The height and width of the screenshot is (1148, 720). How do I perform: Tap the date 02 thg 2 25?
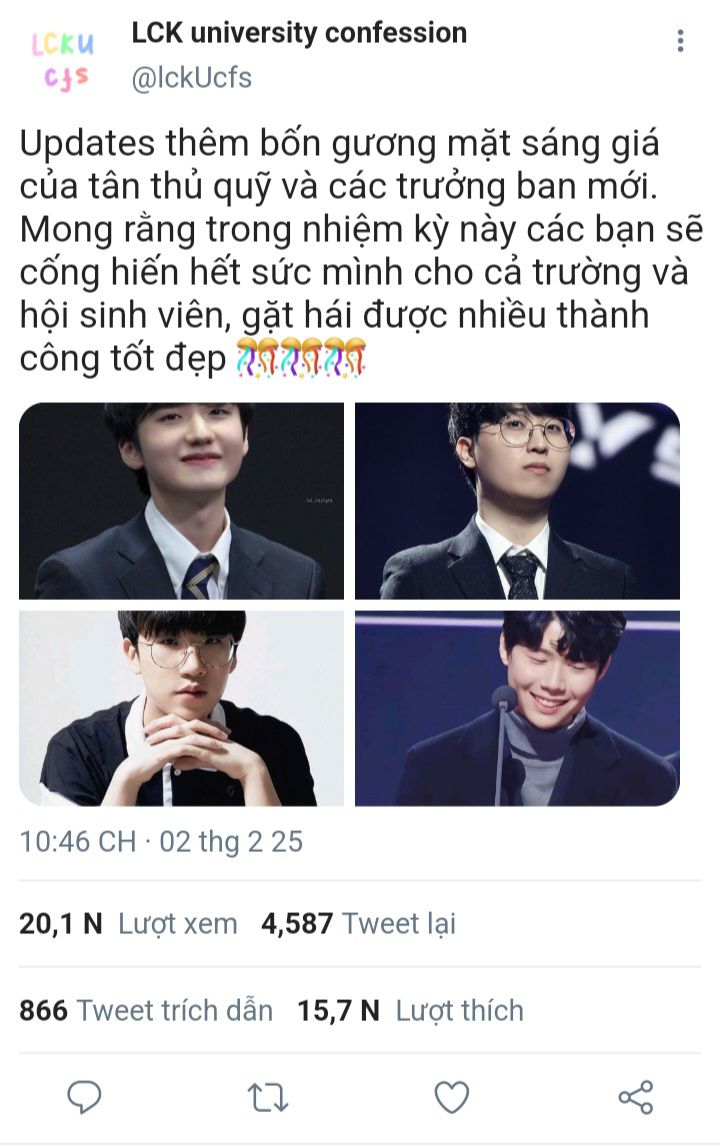231,842
